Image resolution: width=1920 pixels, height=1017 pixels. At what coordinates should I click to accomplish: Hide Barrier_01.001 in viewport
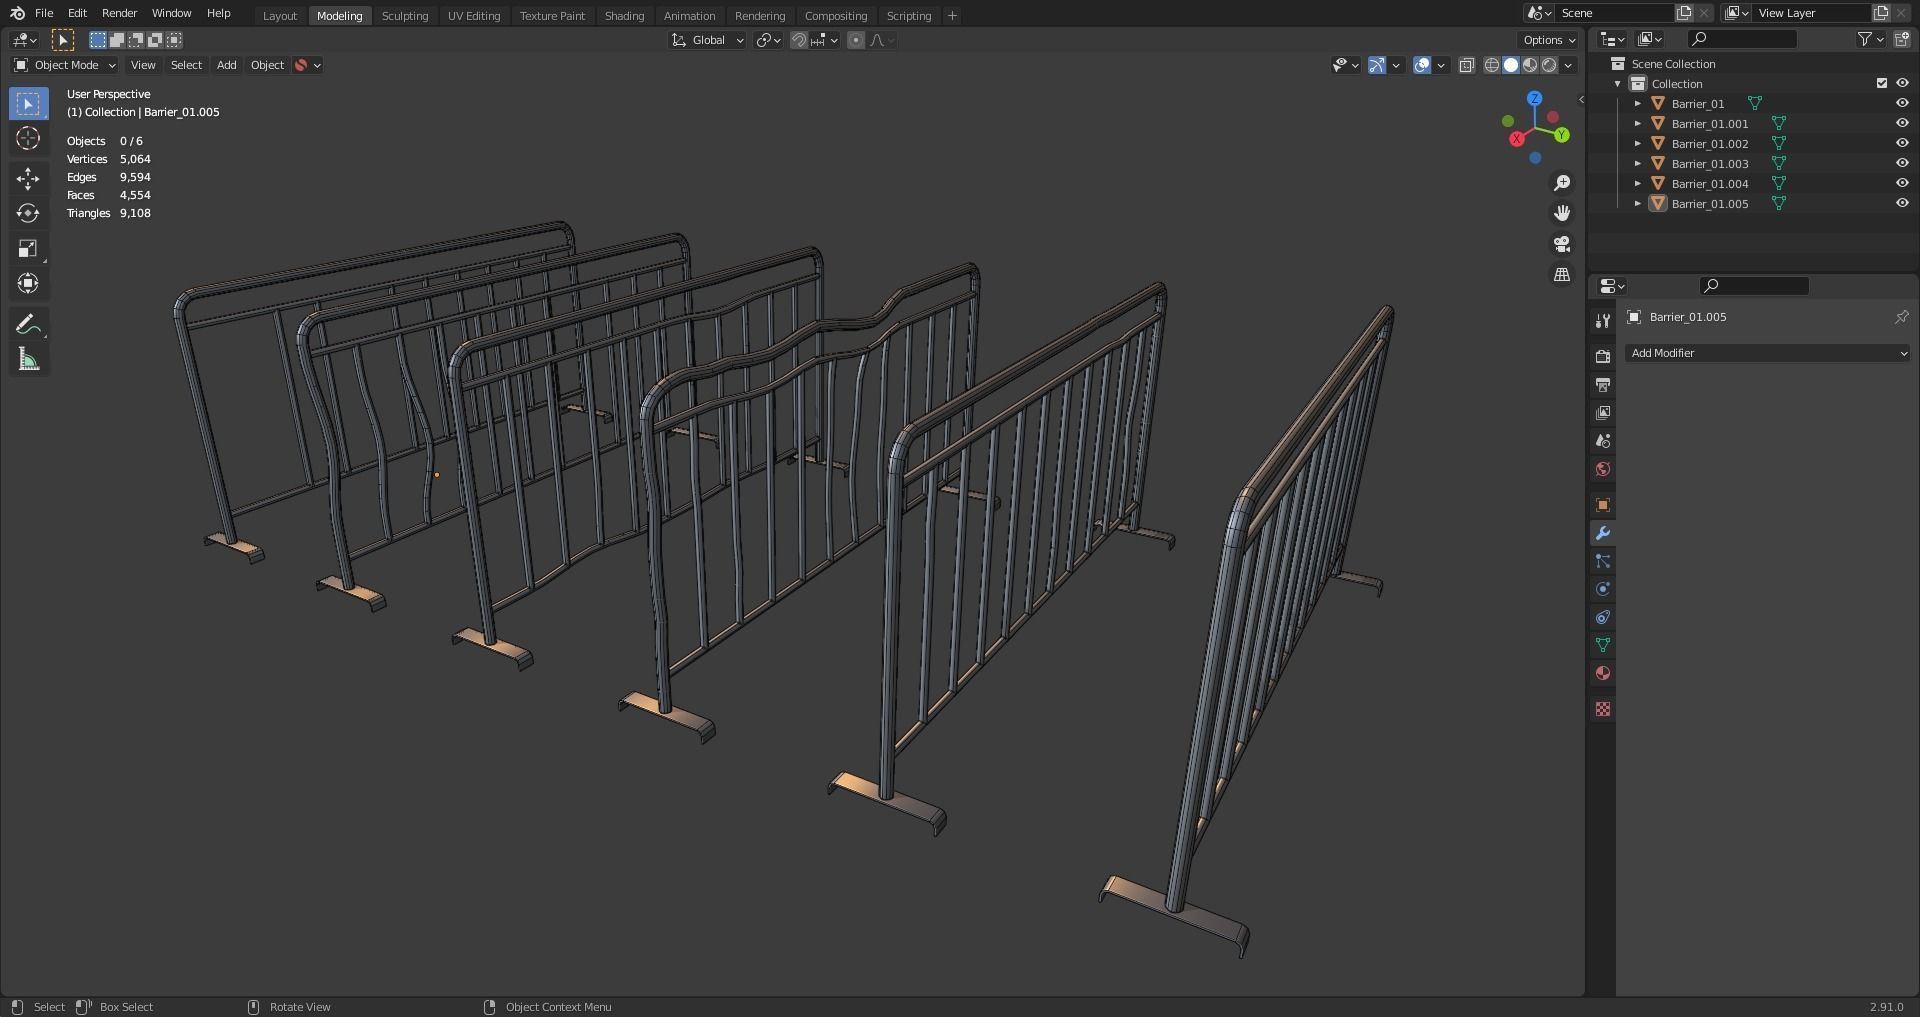coord(1902,123)
